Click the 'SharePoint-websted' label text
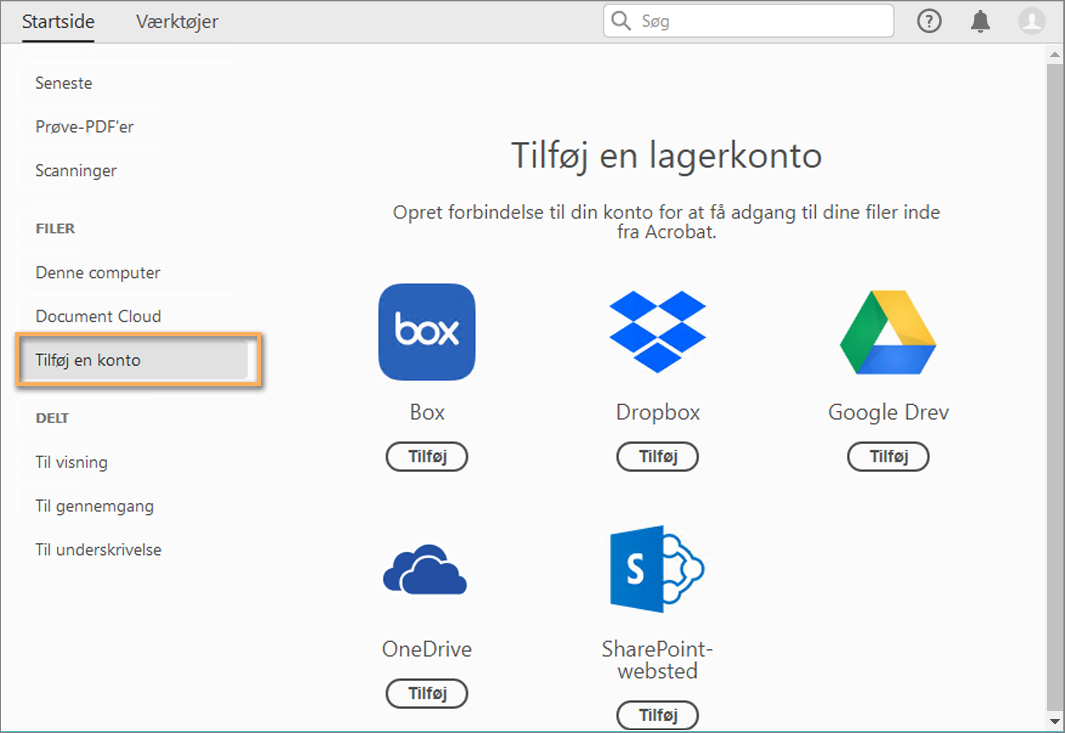Viewport: 1065px width, 733px height. tap(657, 660)
